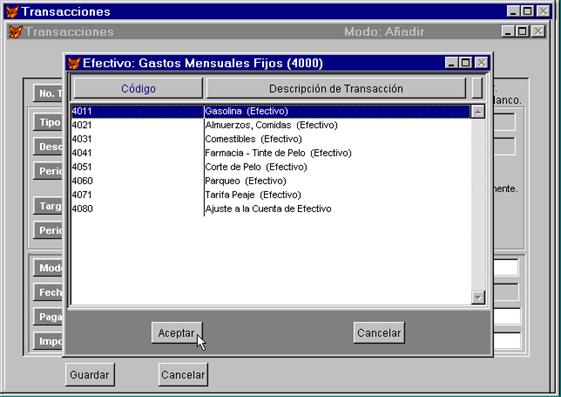Viewport: 561px width, 397px height.
Task: Maximize the inner Transacciones Modo Añadir window
Action: click(522, 31)
